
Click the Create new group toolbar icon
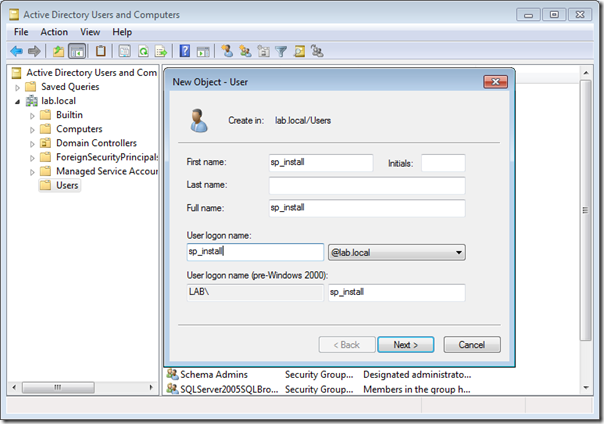[245, 51]
